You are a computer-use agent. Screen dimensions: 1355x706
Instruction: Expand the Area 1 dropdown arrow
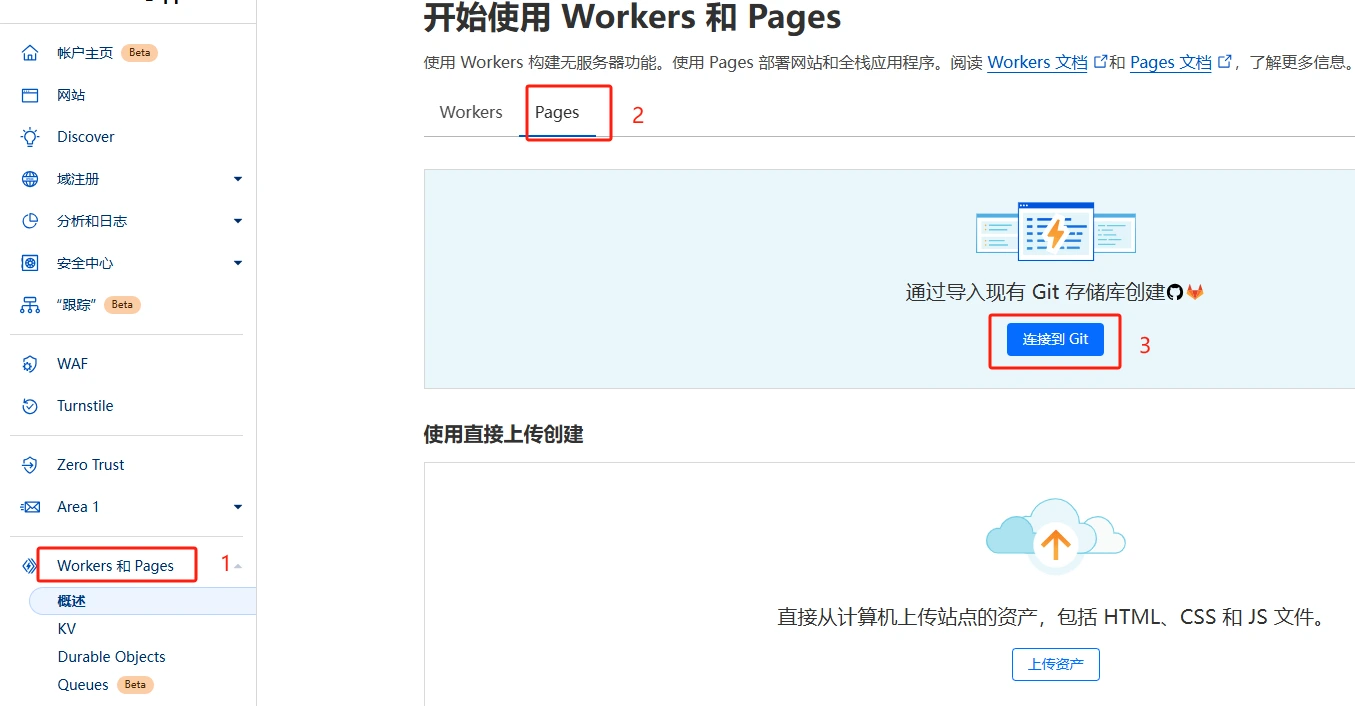pos(238,507)
